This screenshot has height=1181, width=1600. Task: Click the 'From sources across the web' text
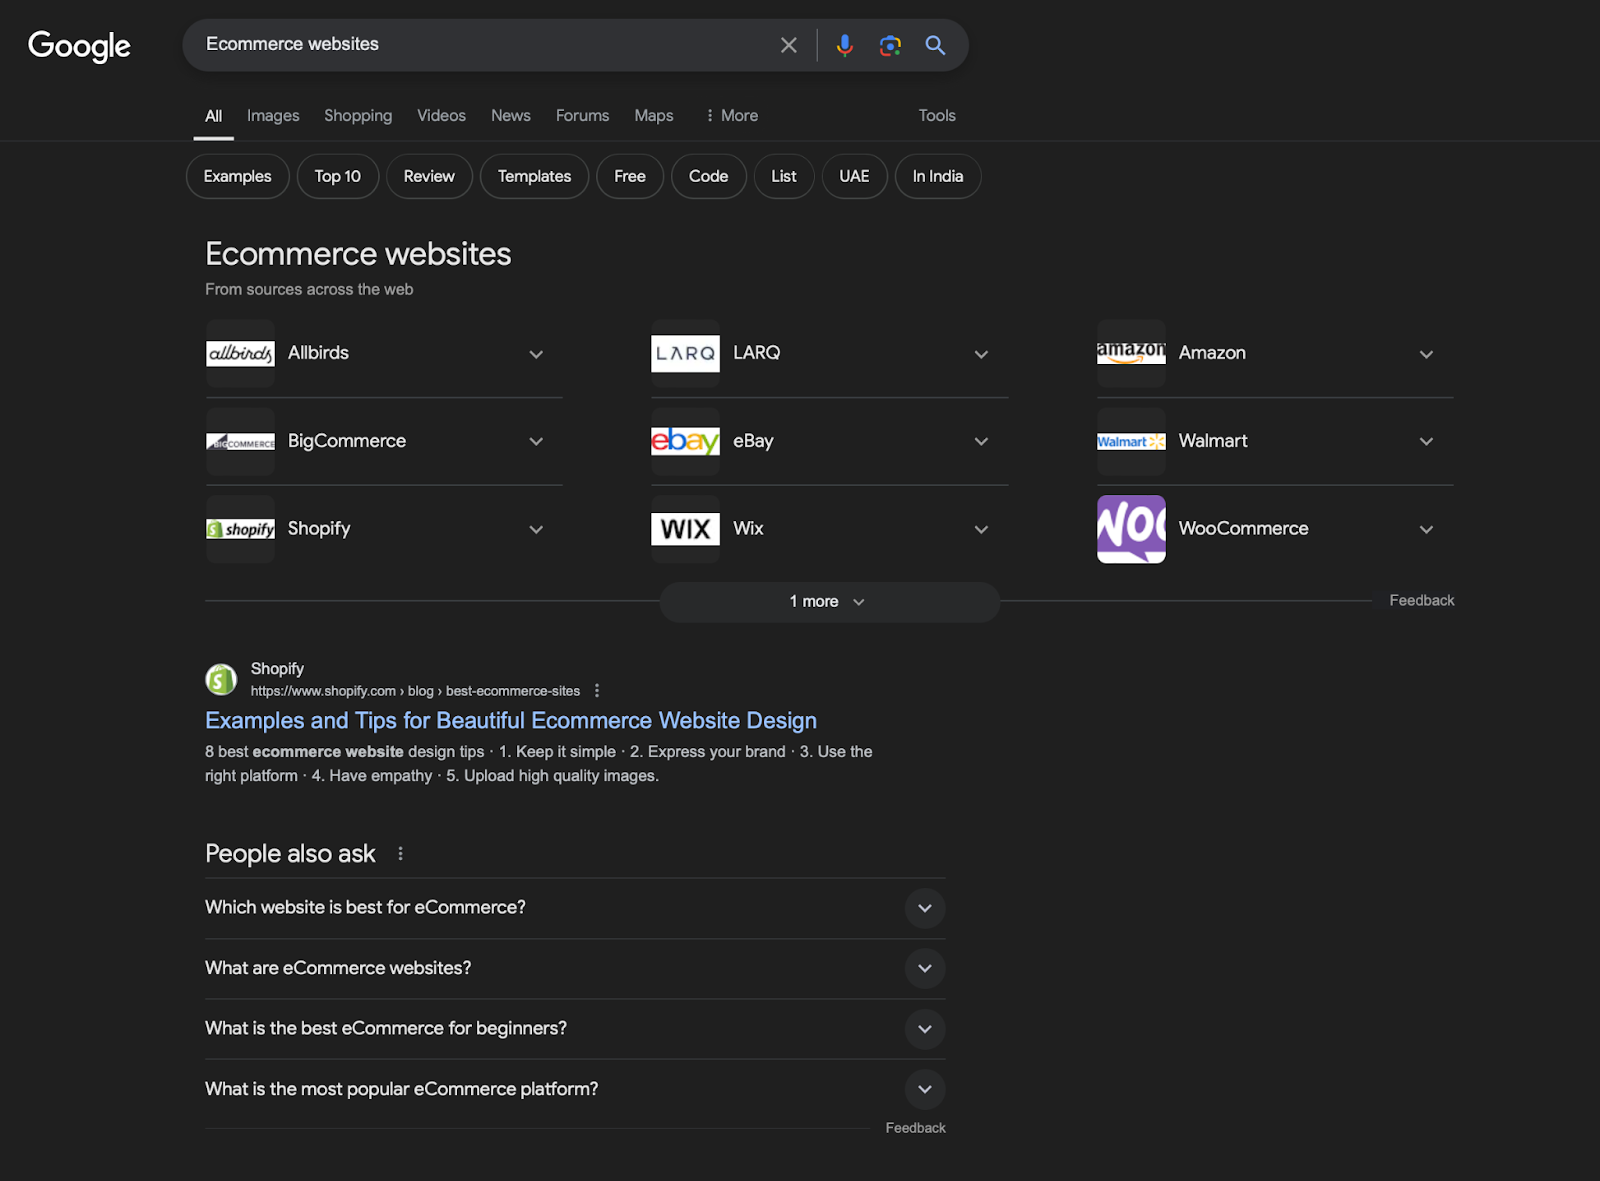pyautogui.click(x=309, y=290)
